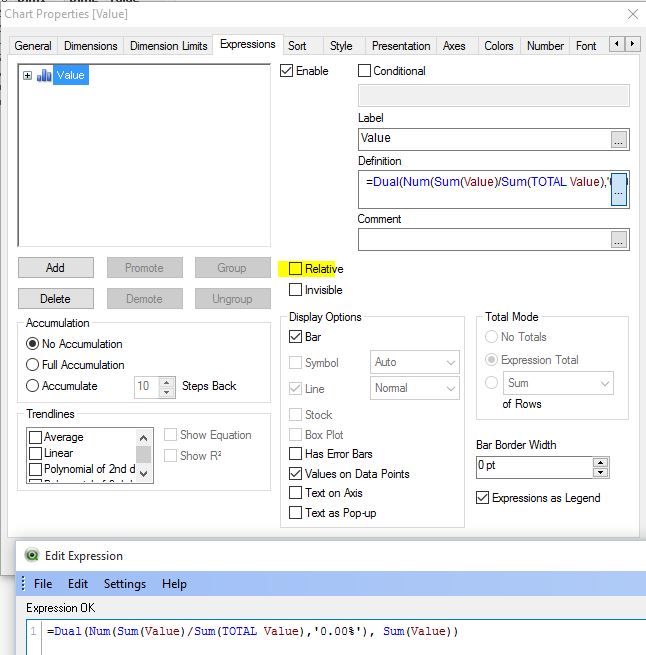Click the bar chart icon beside Value
646x655 pixels.
point(44,76)
